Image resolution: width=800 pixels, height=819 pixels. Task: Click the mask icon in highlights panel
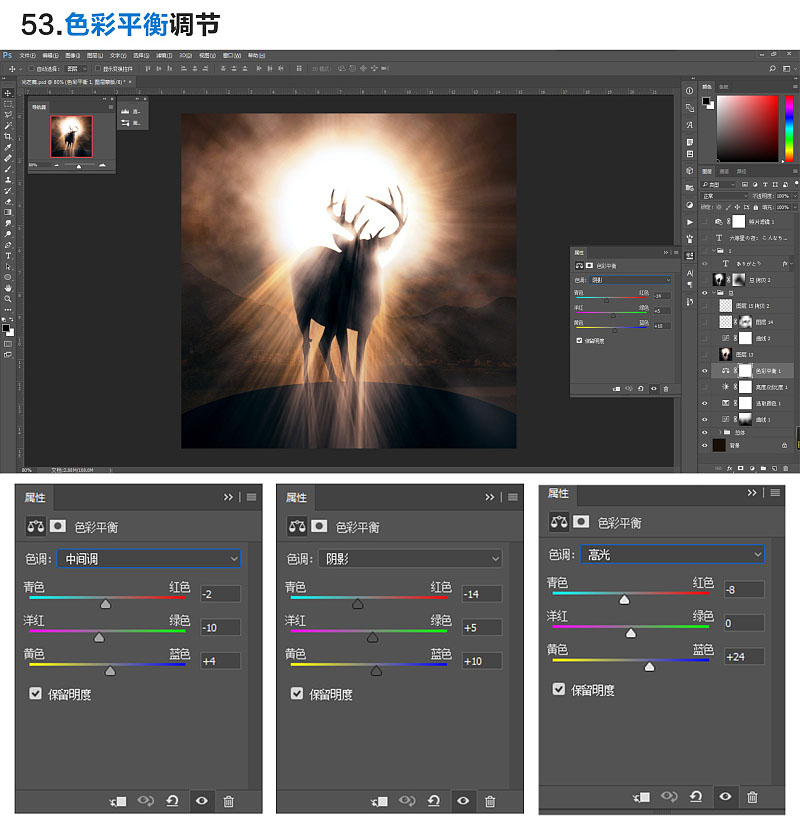[x=581, y=522]
